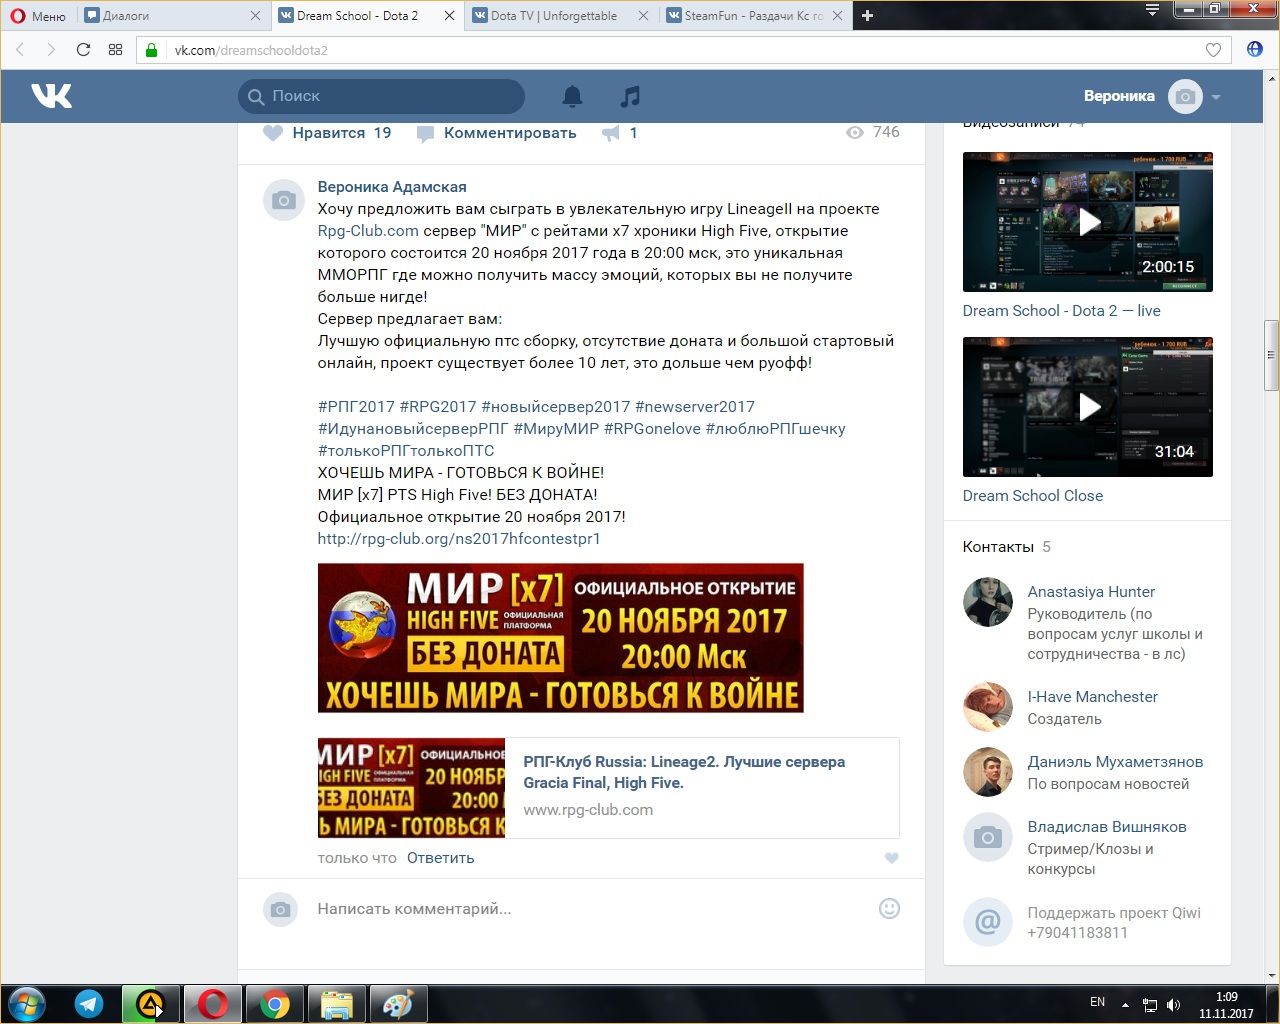Switch to the SteamFun browser tab
The height and width of the screenshot is (1024, 1280).
(754, 15)
